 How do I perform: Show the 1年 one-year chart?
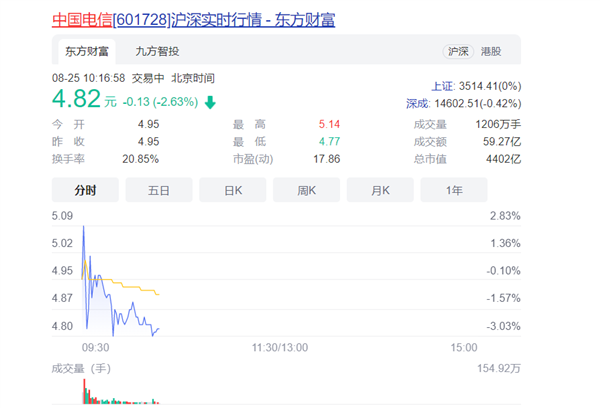pos(453,190)
